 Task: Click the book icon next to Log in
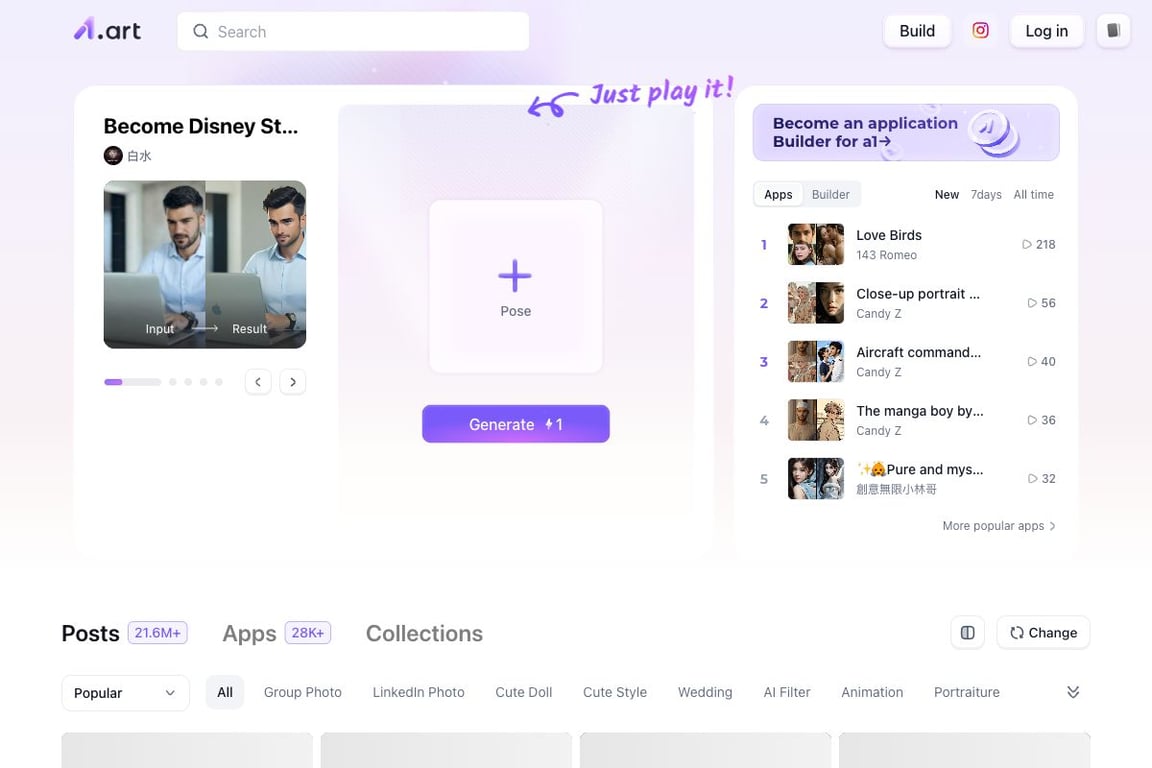point(1113,31)
